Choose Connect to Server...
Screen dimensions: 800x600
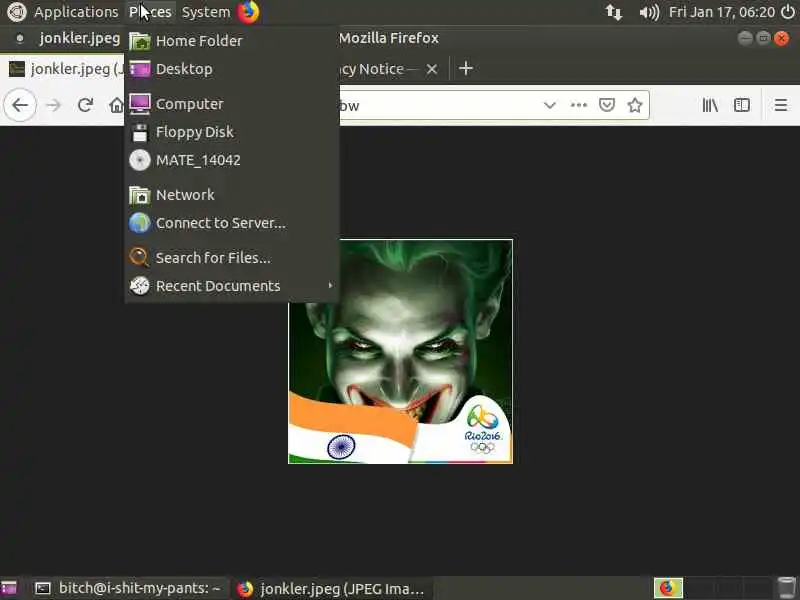click(232, 223)
